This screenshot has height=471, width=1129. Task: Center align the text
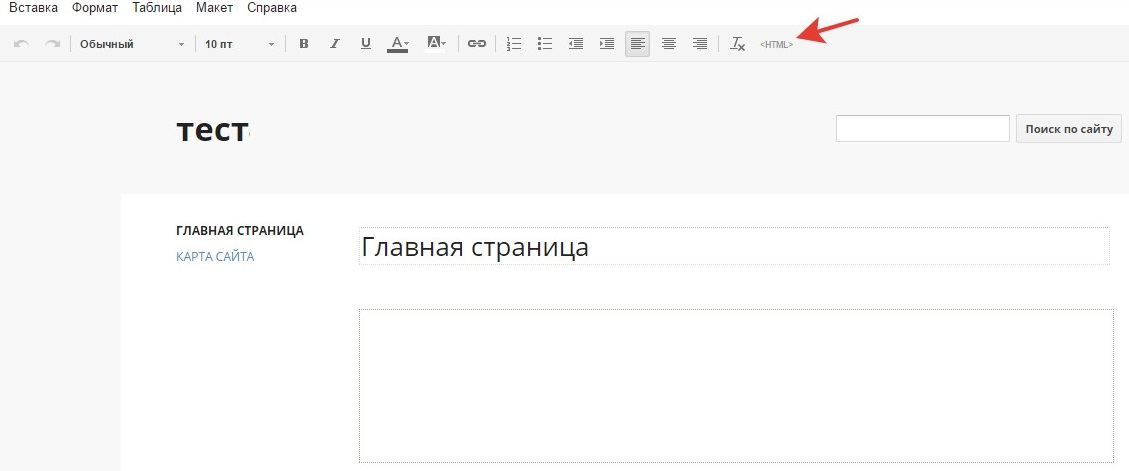(669, 44)
